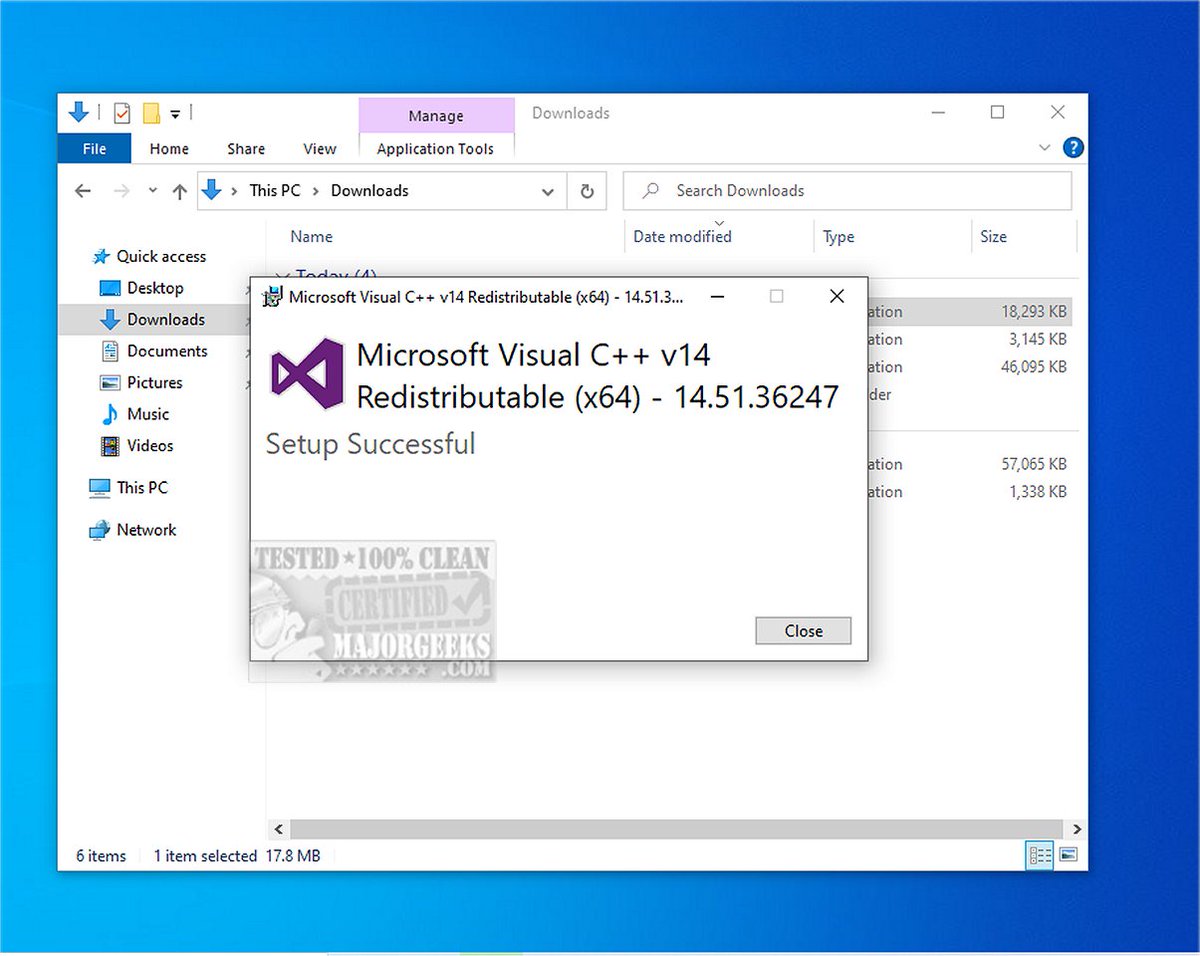This screenshot has height=956, width=1200.
Task: Switch to Details view icon
Action: coord(1040,855)
